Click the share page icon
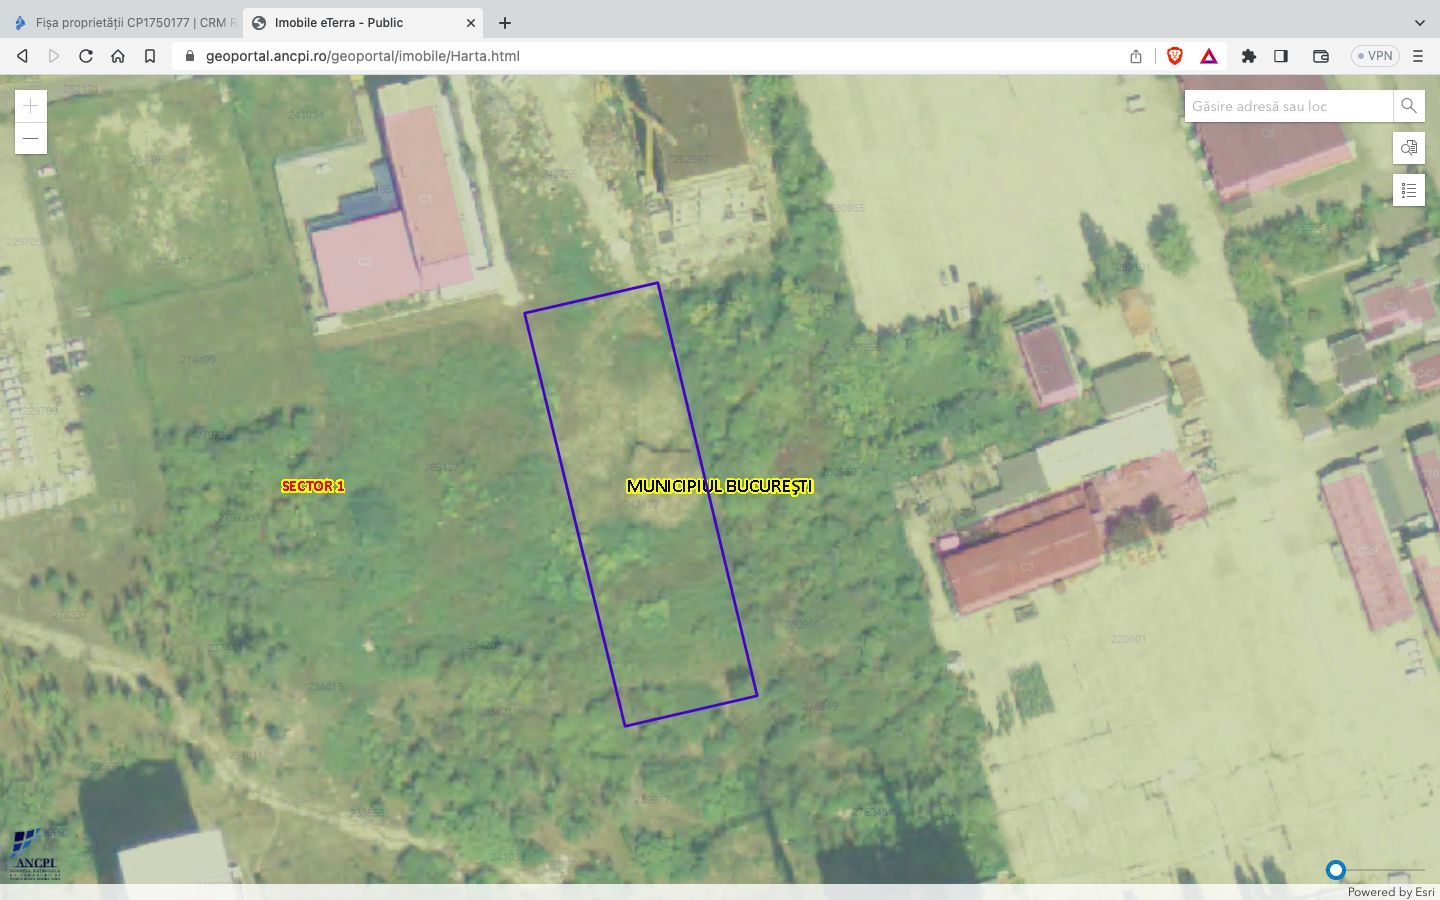Screen dimensions: 1440x900 (1136, 56)
